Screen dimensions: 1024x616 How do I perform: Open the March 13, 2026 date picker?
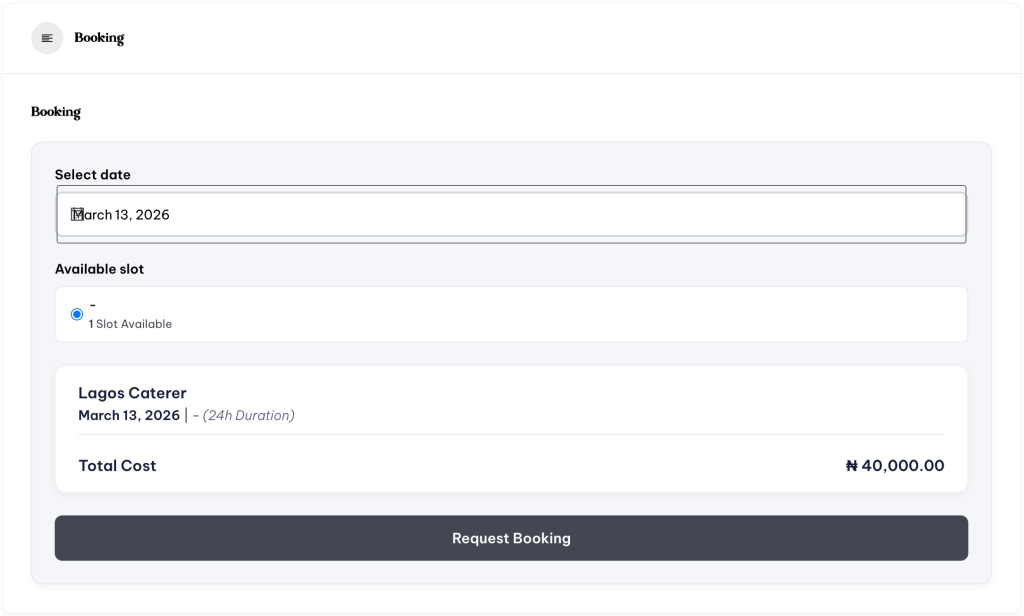pos(510,214)
